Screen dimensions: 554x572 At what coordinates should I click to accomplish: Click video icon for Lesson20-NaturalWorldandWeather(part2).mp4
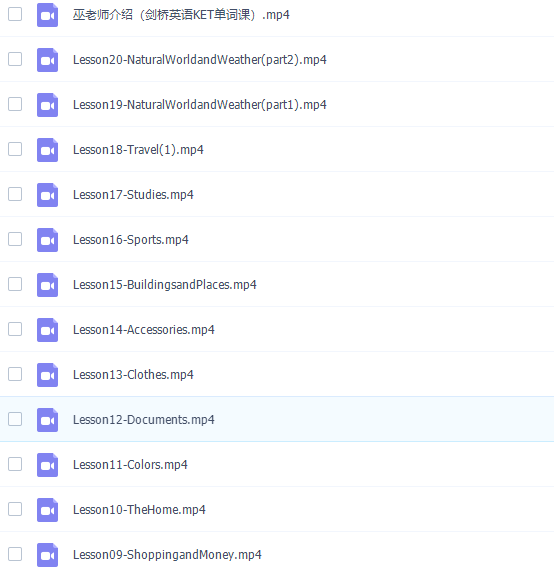click(47, 60)
